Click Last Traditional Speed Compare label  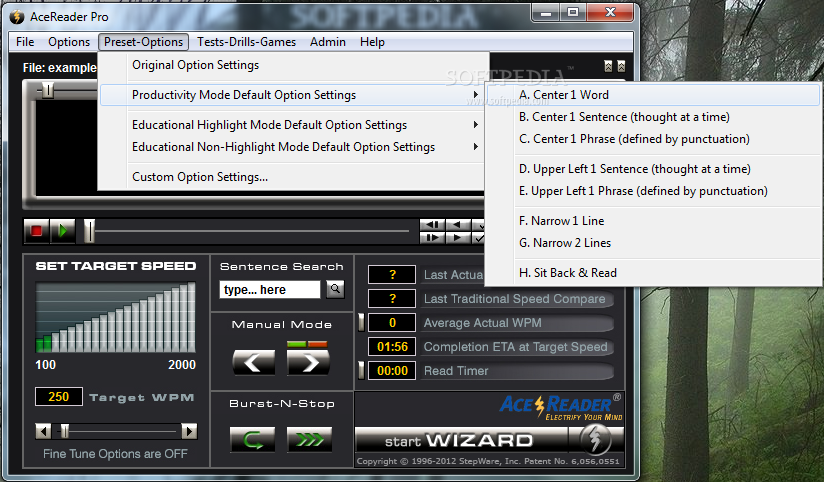click(514, 299)
